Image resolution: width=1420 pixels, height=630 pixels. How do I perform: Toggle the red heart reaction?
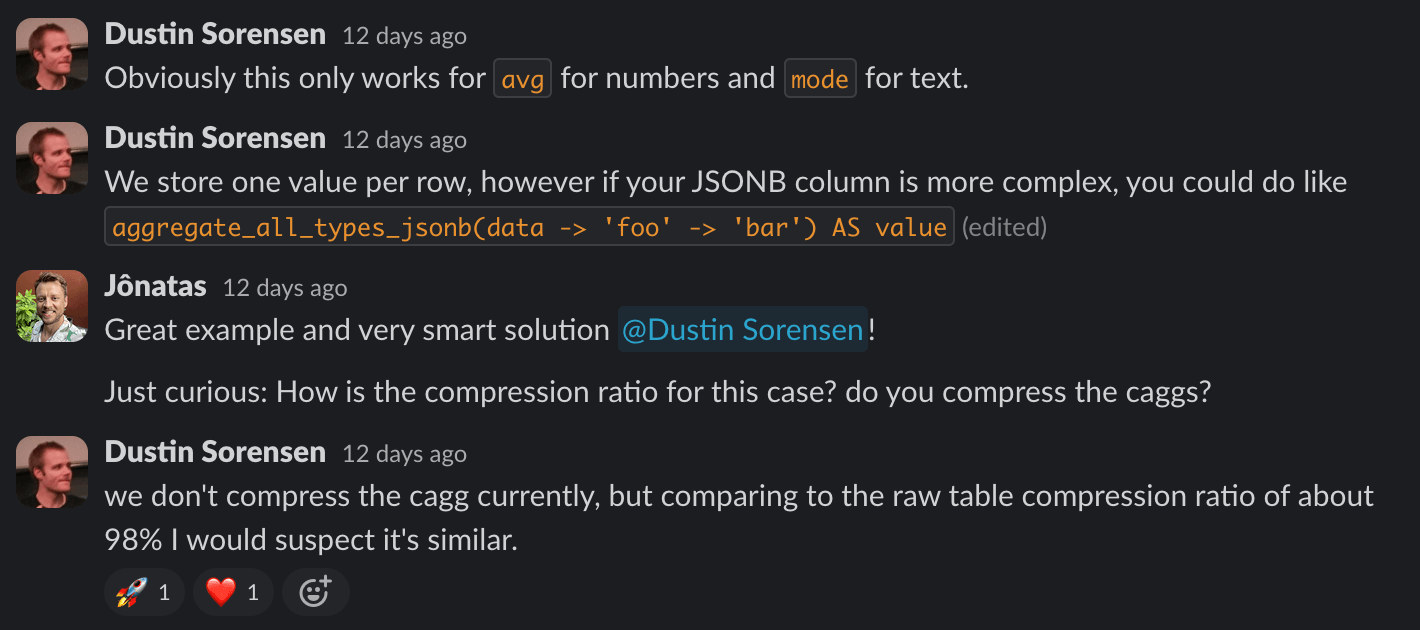[233, 592]
